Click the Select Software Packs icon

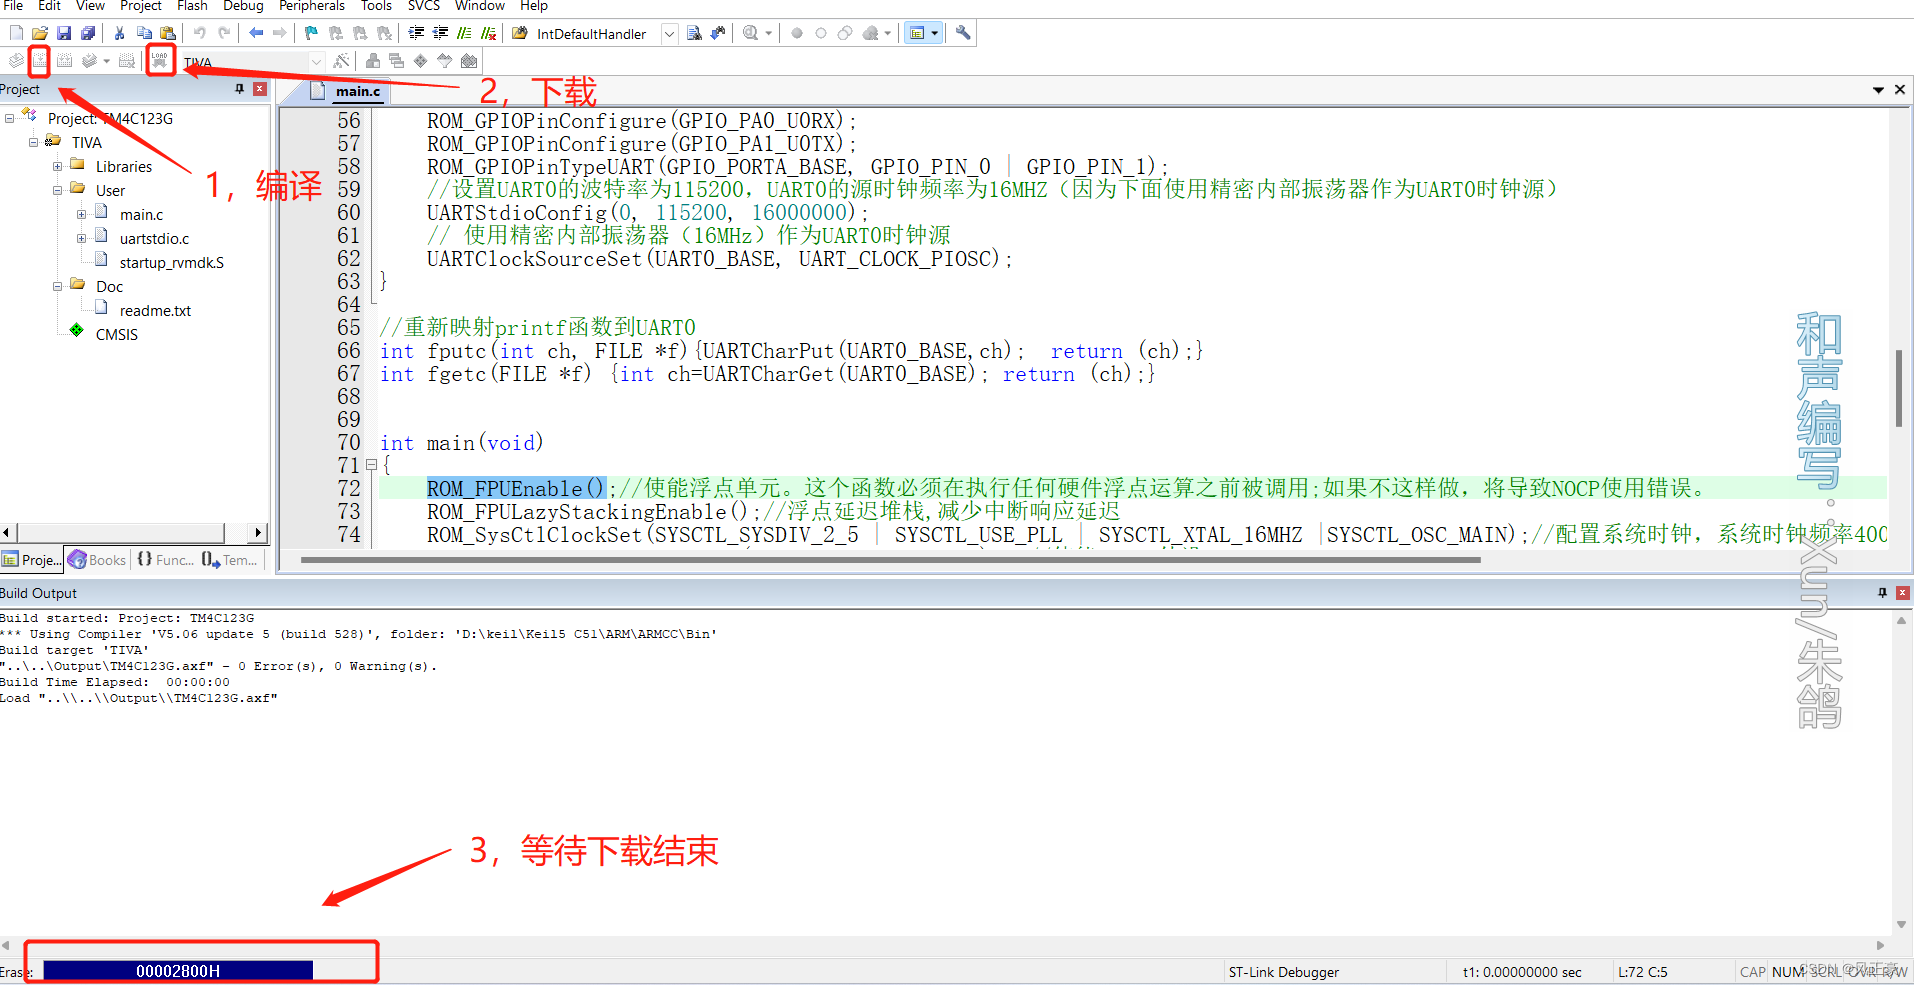444,61
